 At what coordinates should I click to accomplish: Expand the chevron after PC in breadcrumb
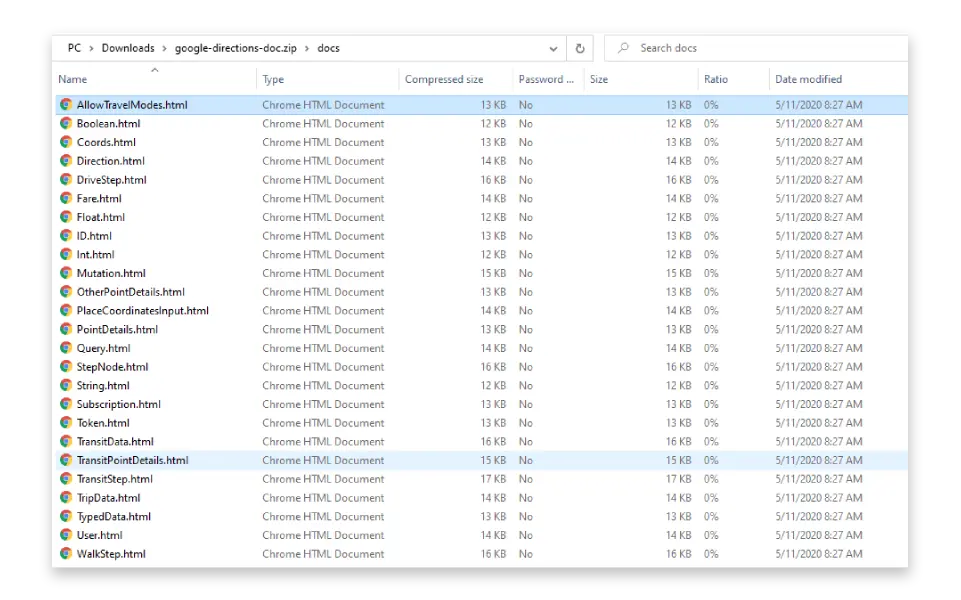pyautogui.click(x=91, y=48)
